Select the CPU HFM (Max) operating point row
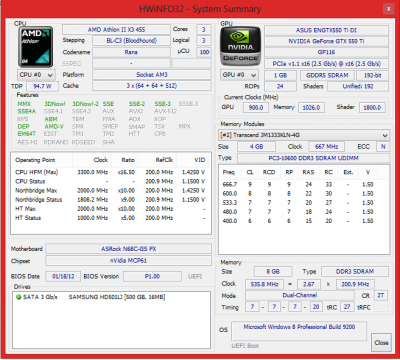The image size is (400, 360). coord(110,172)
